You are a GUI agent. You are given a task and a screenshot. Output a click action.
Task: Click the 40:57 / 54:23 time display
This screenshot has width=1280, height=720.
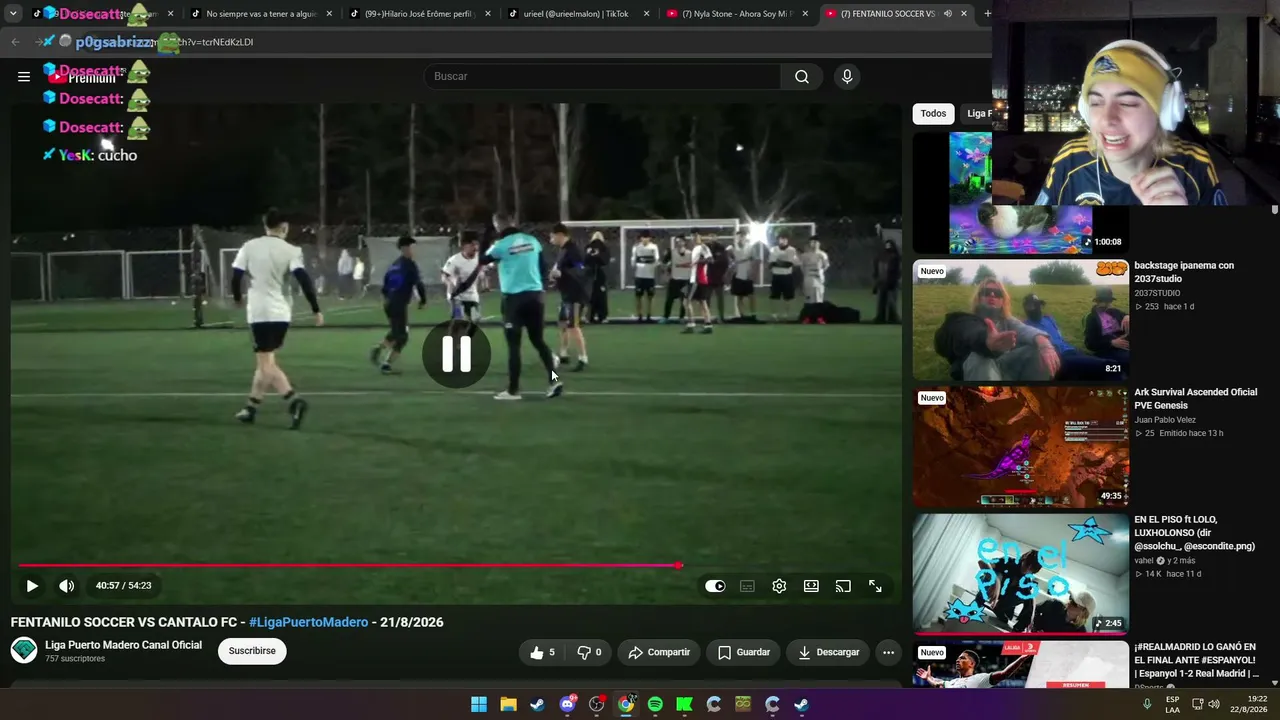[123, 586]
